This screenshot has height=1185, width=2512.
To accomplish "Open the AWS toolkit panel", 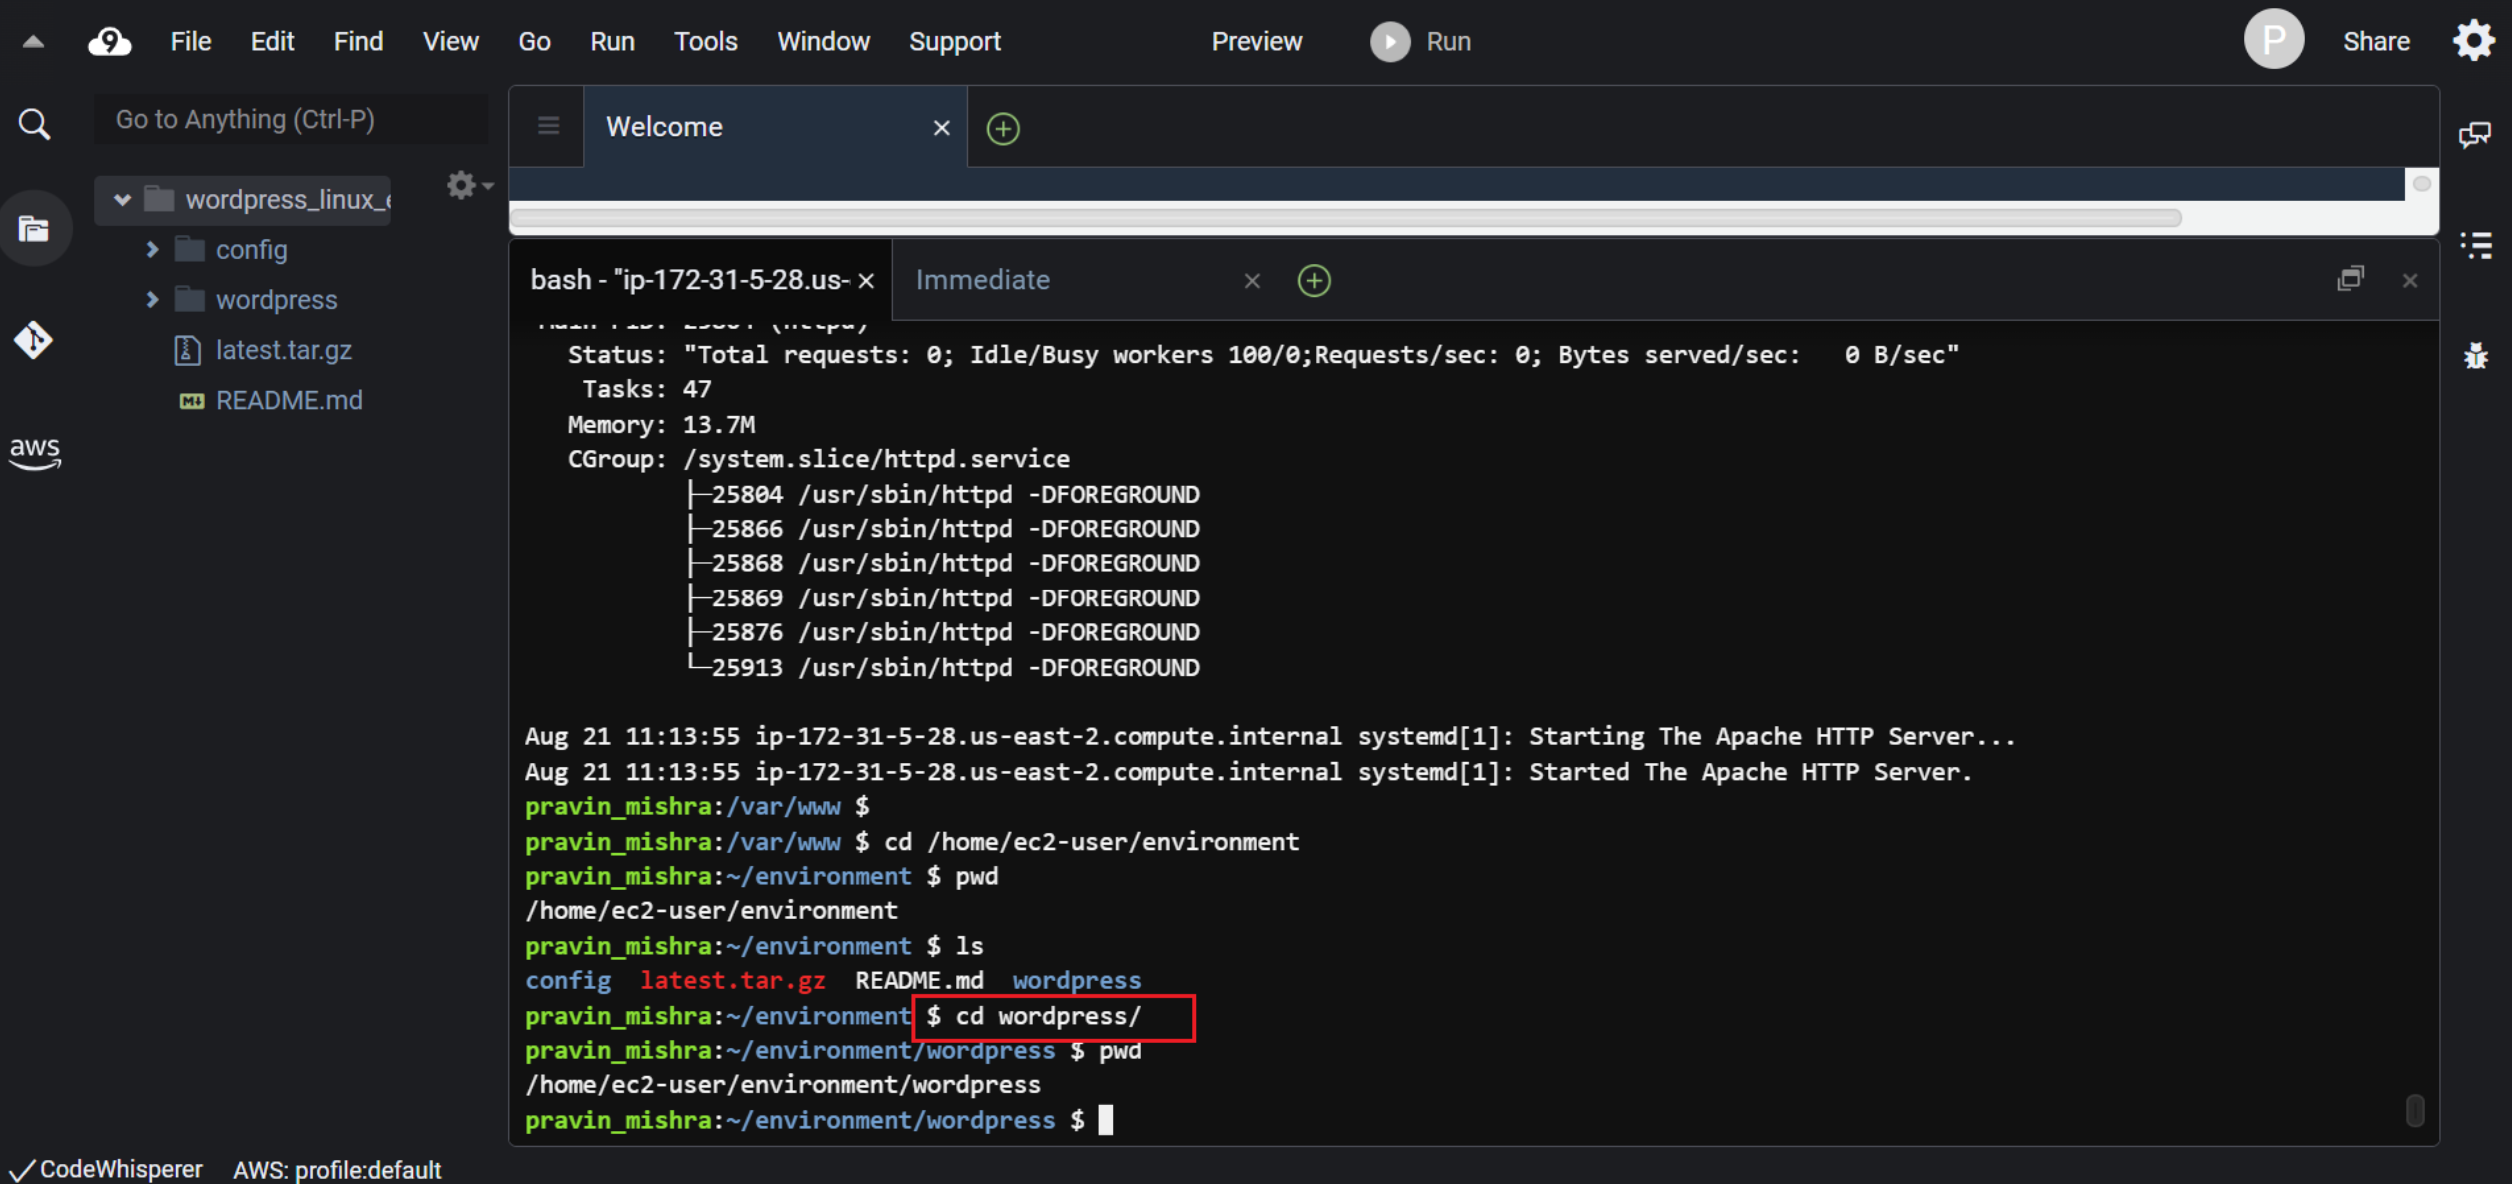I will pos(35,452).
